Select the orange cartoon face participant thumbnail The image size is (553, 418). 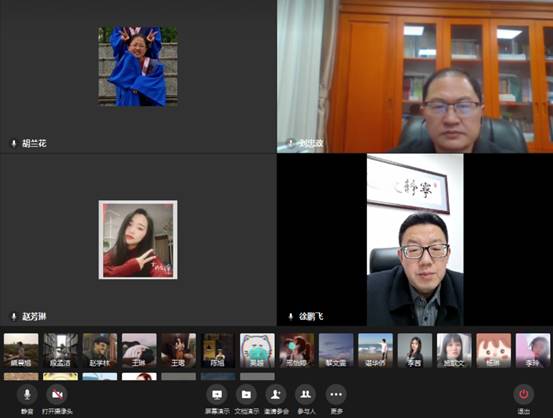click(x=493, y=350)
